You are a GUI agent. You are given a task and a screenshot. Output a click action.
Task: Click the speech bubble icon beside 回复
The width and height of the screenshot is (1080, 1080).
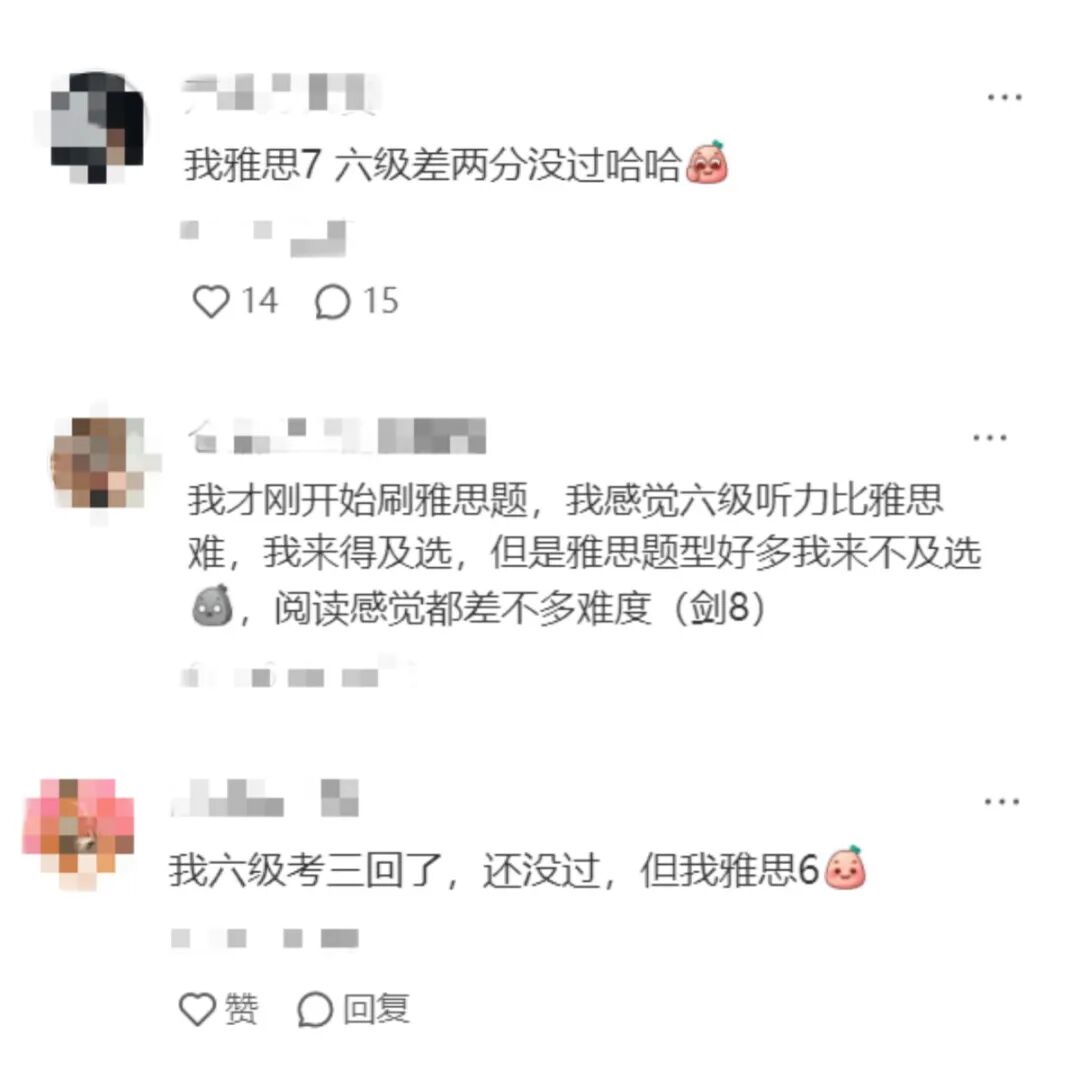[315, 1010]
